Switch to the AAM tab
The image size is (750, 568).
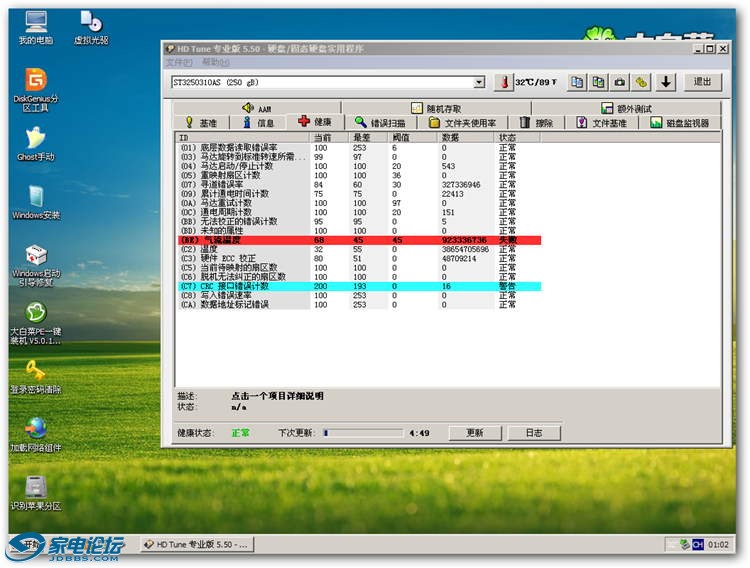click(x=257, y=108)
